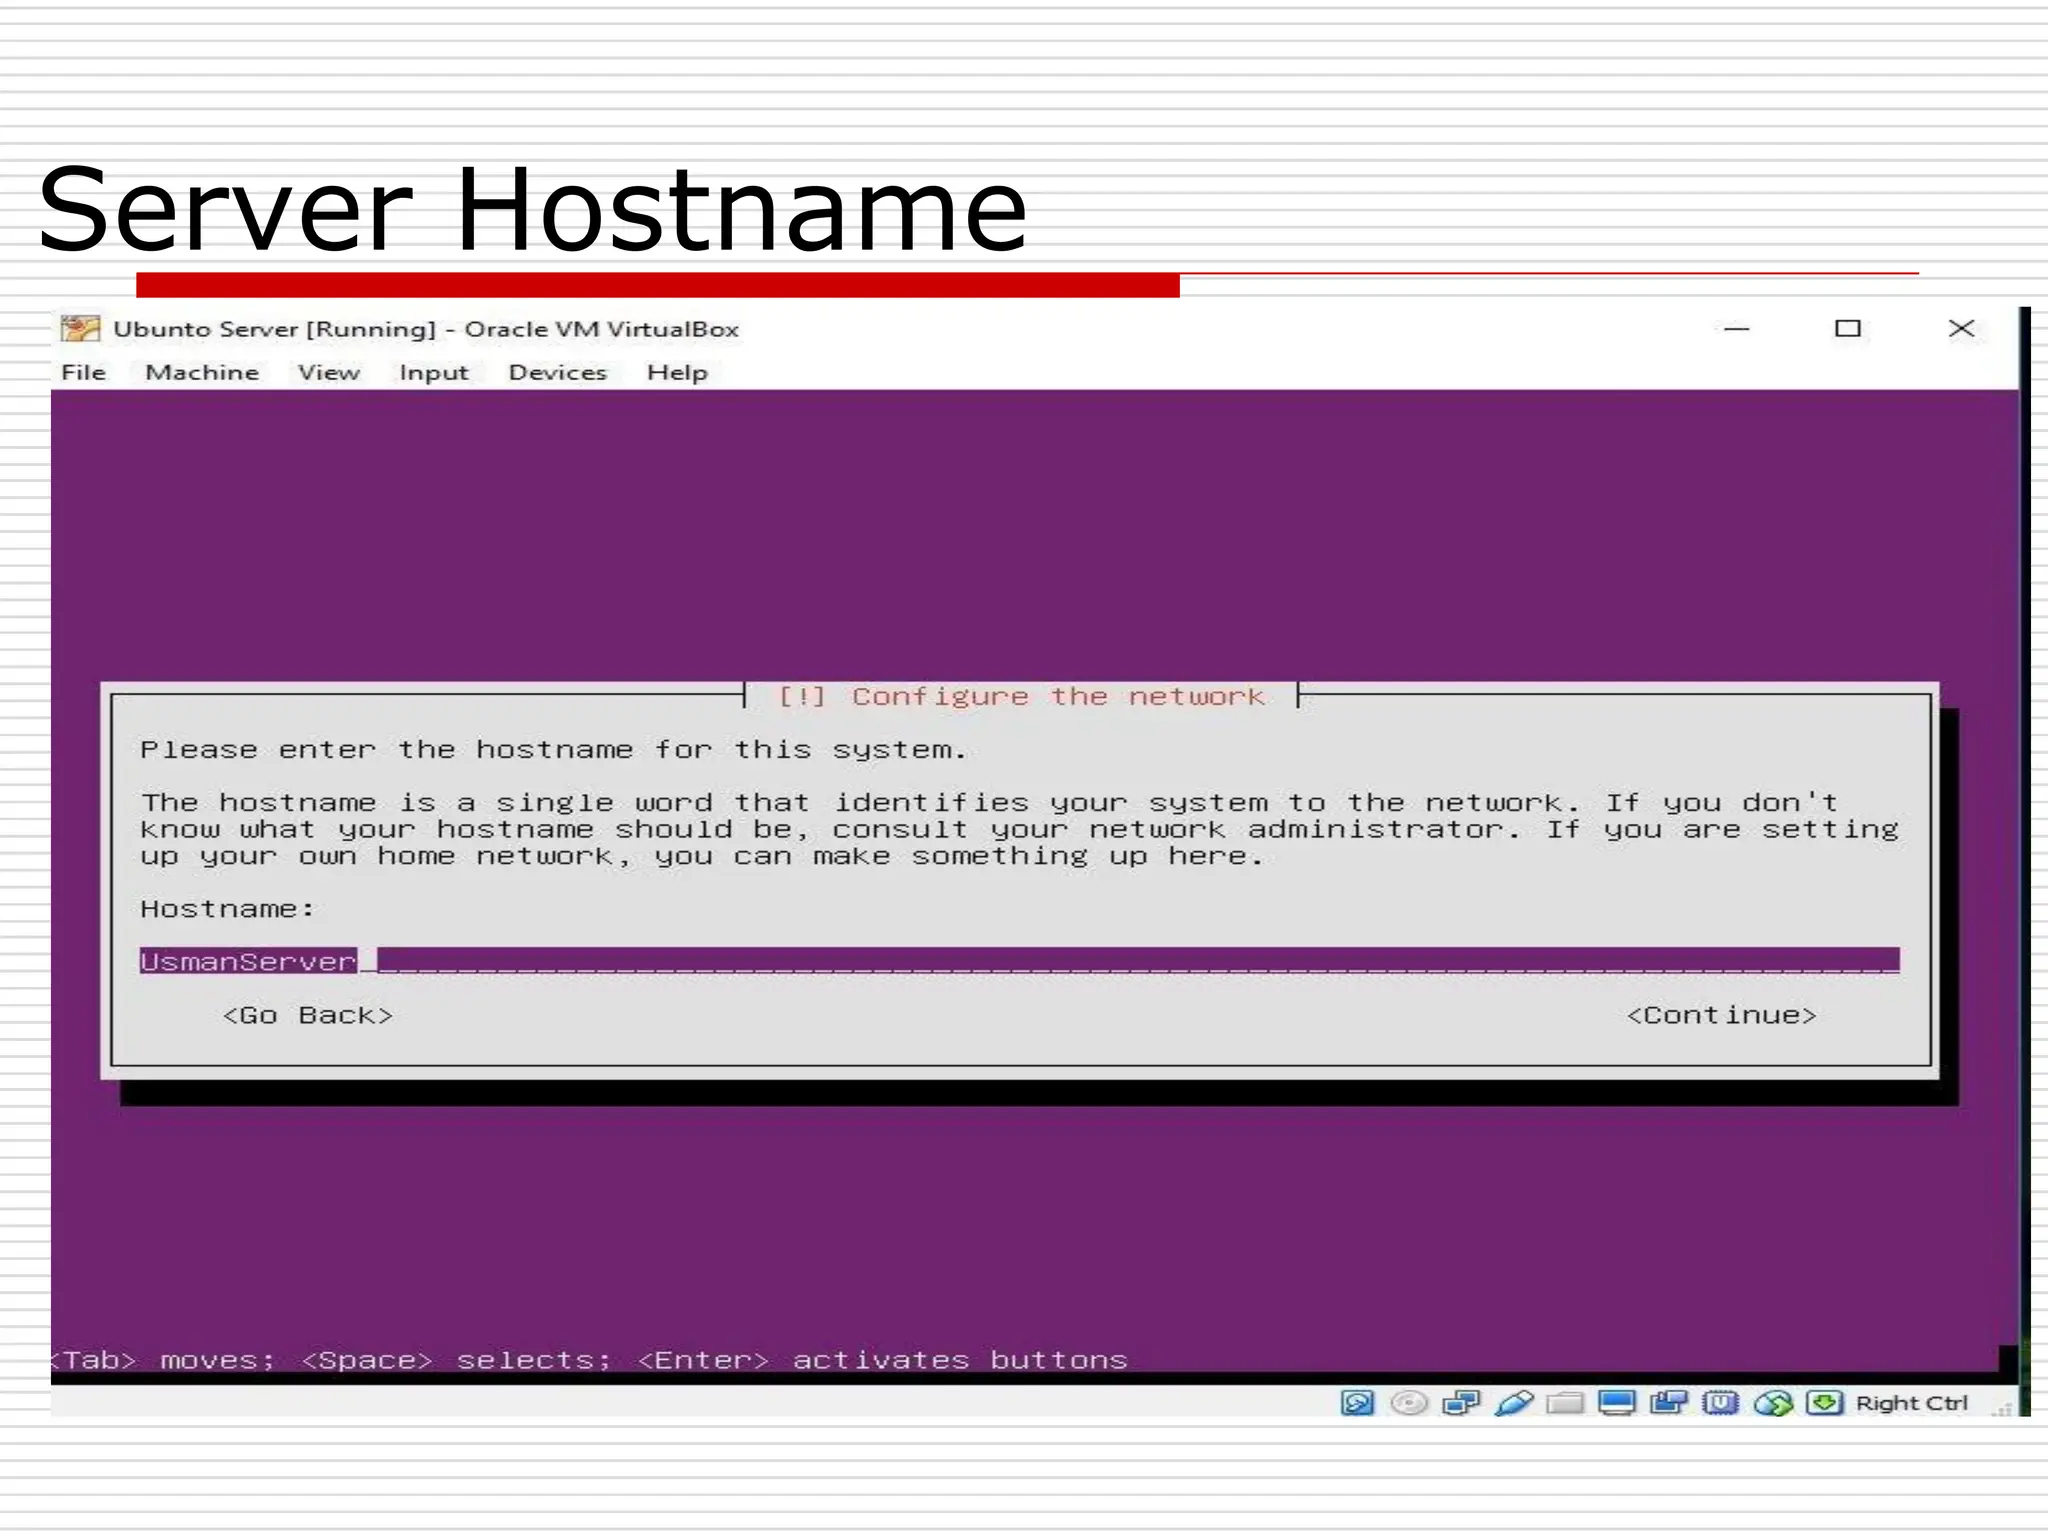This screenshot has height=1536, width=2048.
Task: Click the display settings status icon
Action: 1617,1403
